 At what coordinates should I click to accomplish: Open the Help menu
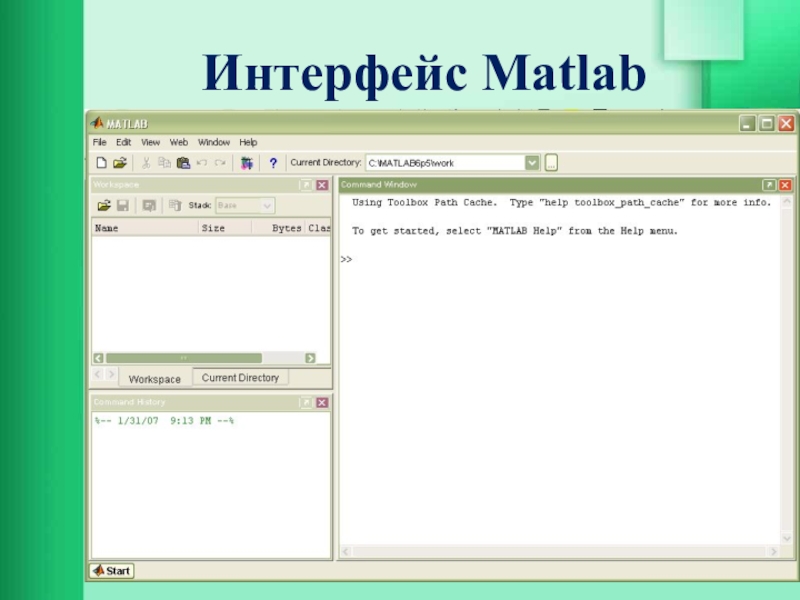click(x=248, y=142)
